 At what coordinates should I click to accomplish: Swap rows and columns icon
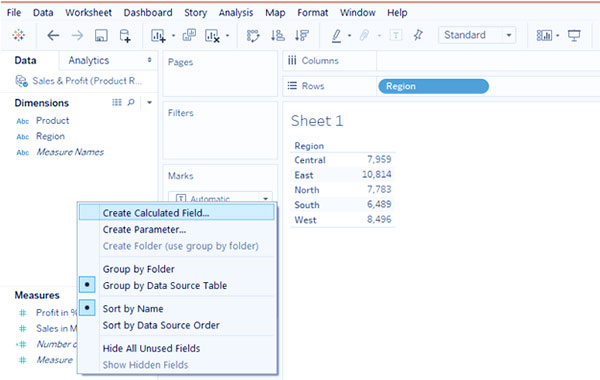(253, 36)
